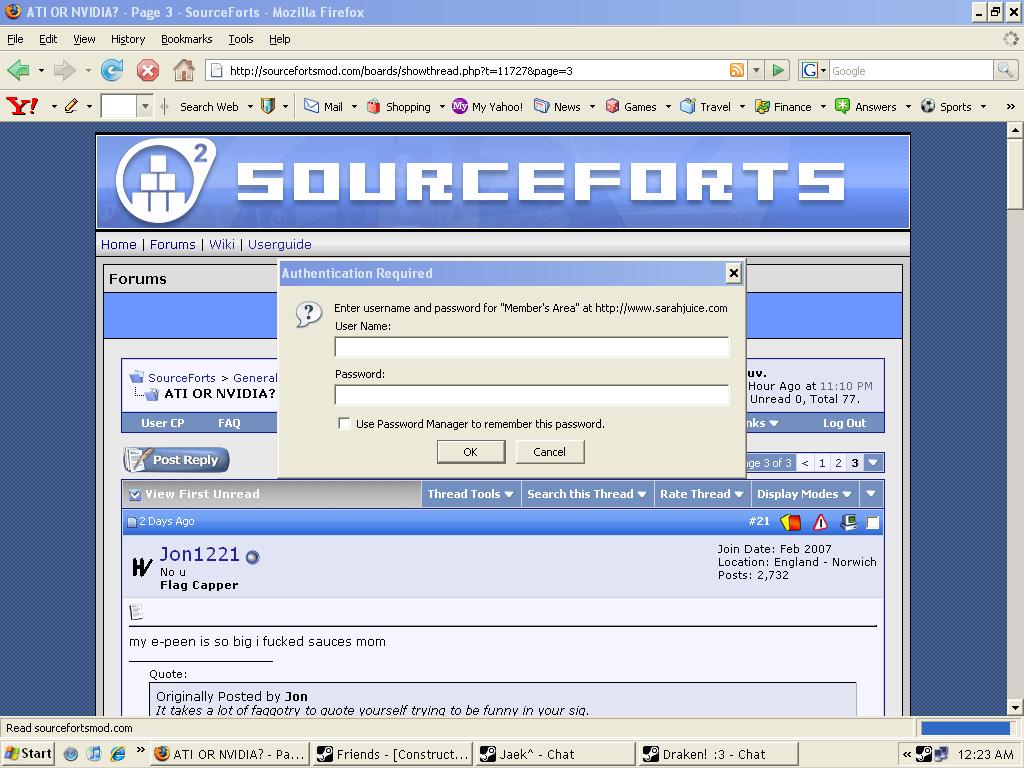The image size is (1024, 768).
Task: Expand the Rate Thread dropdown
Action: tap(701, 494)
